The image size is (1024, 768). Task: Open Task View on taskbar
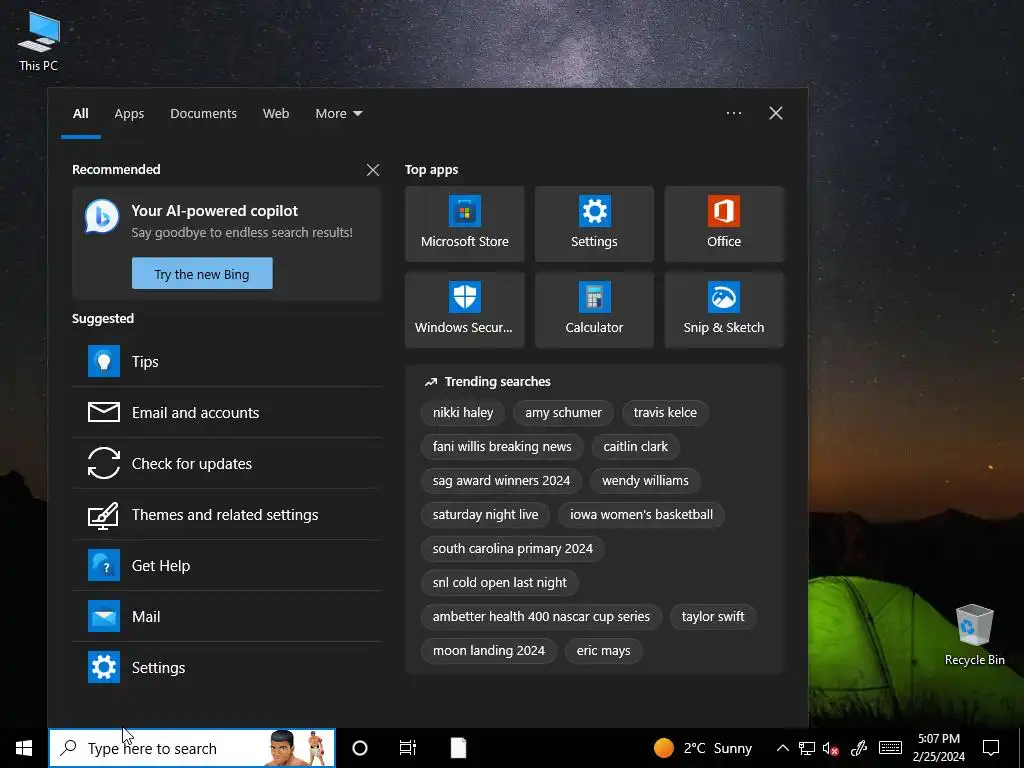click(408, 748)
